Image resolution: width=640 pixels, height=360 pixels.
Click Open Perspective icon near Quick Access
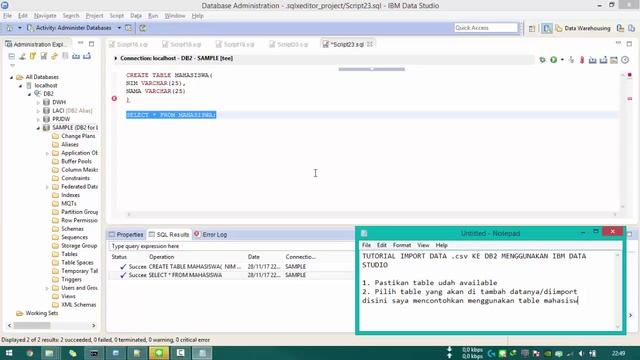click(532, 28)
